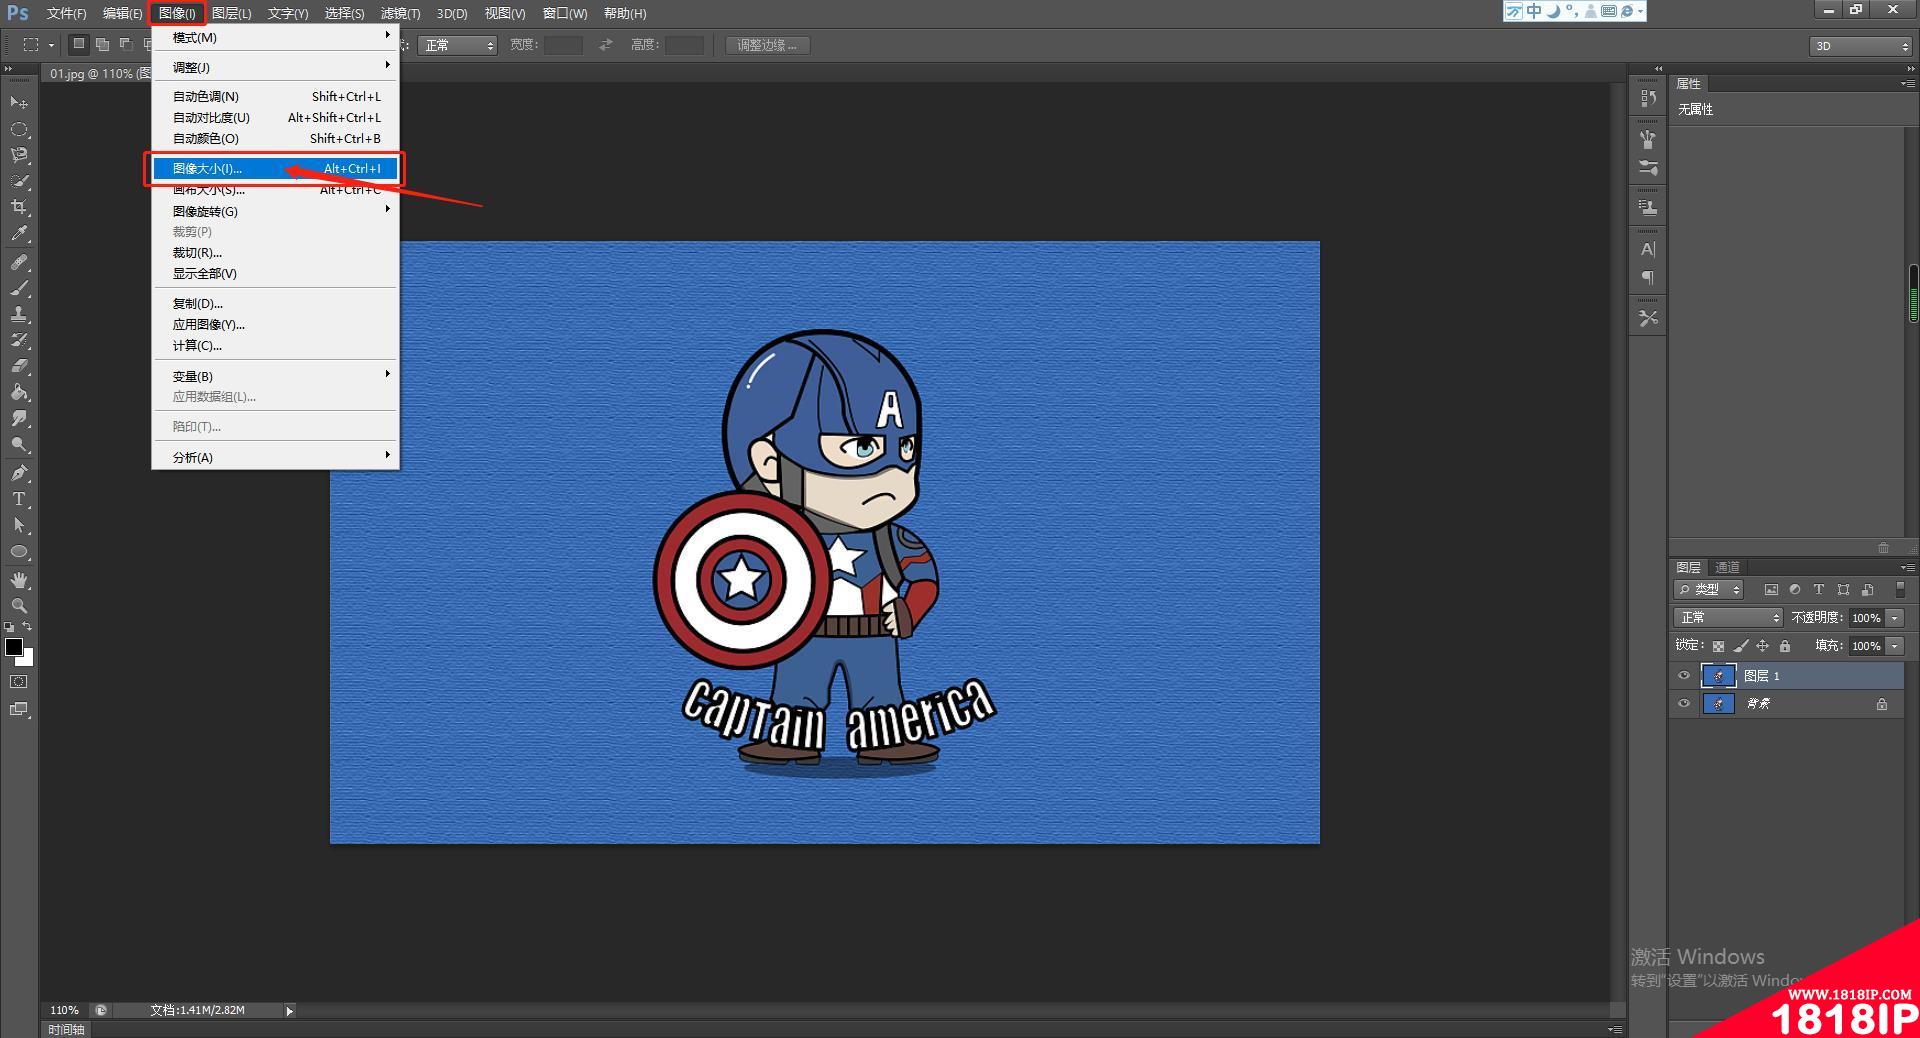Open the Paragraph panel icon

pyautogui.click(x=1648, y=278)
